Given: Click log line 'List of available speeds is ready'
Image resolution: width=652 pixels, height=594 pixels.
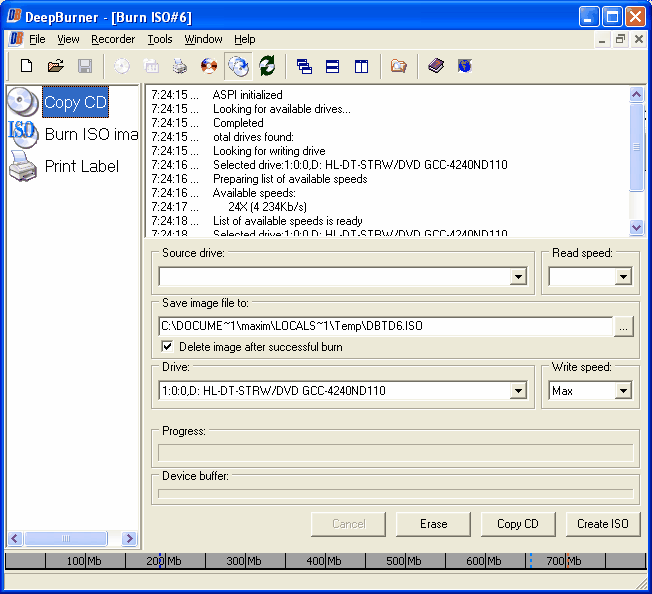Looking at the screenshot, I should [288, 221].
